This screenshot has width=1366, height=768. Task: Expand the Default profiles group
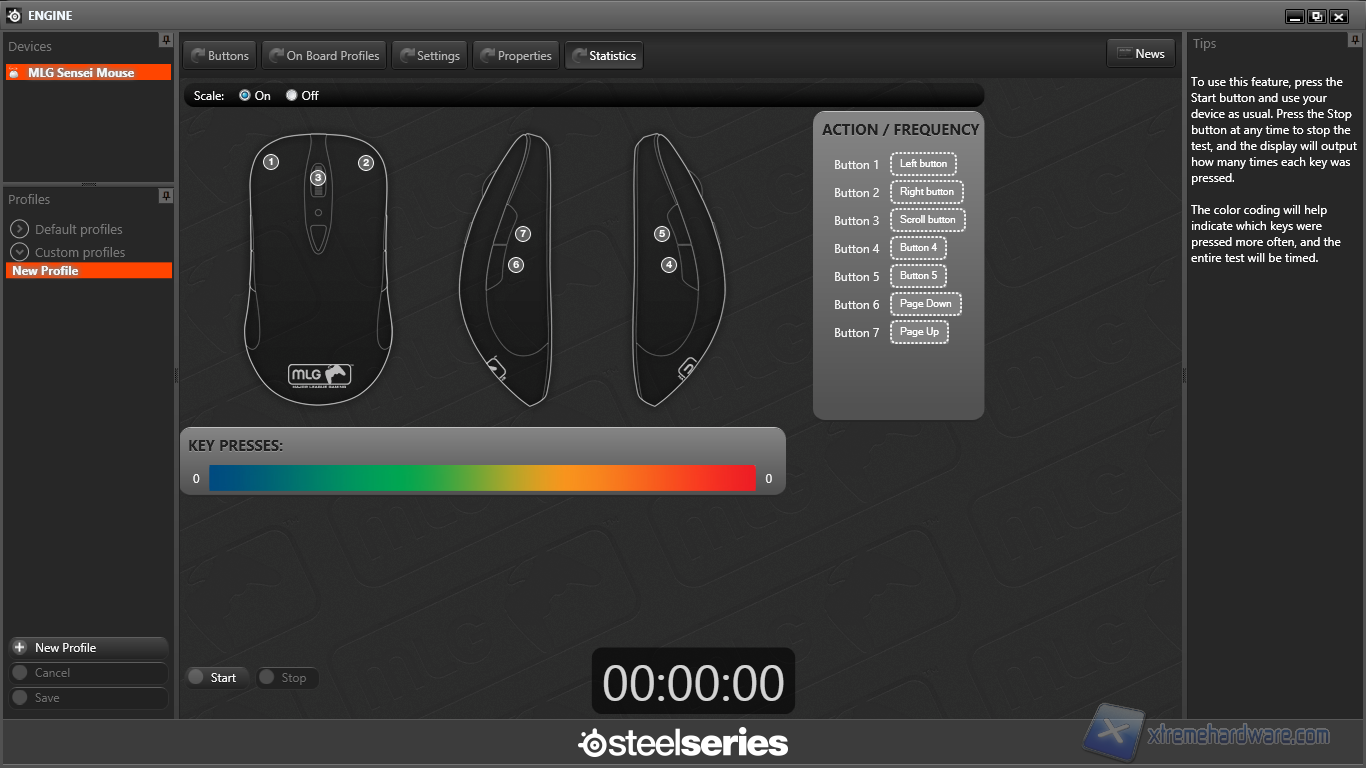coord(19,229)
